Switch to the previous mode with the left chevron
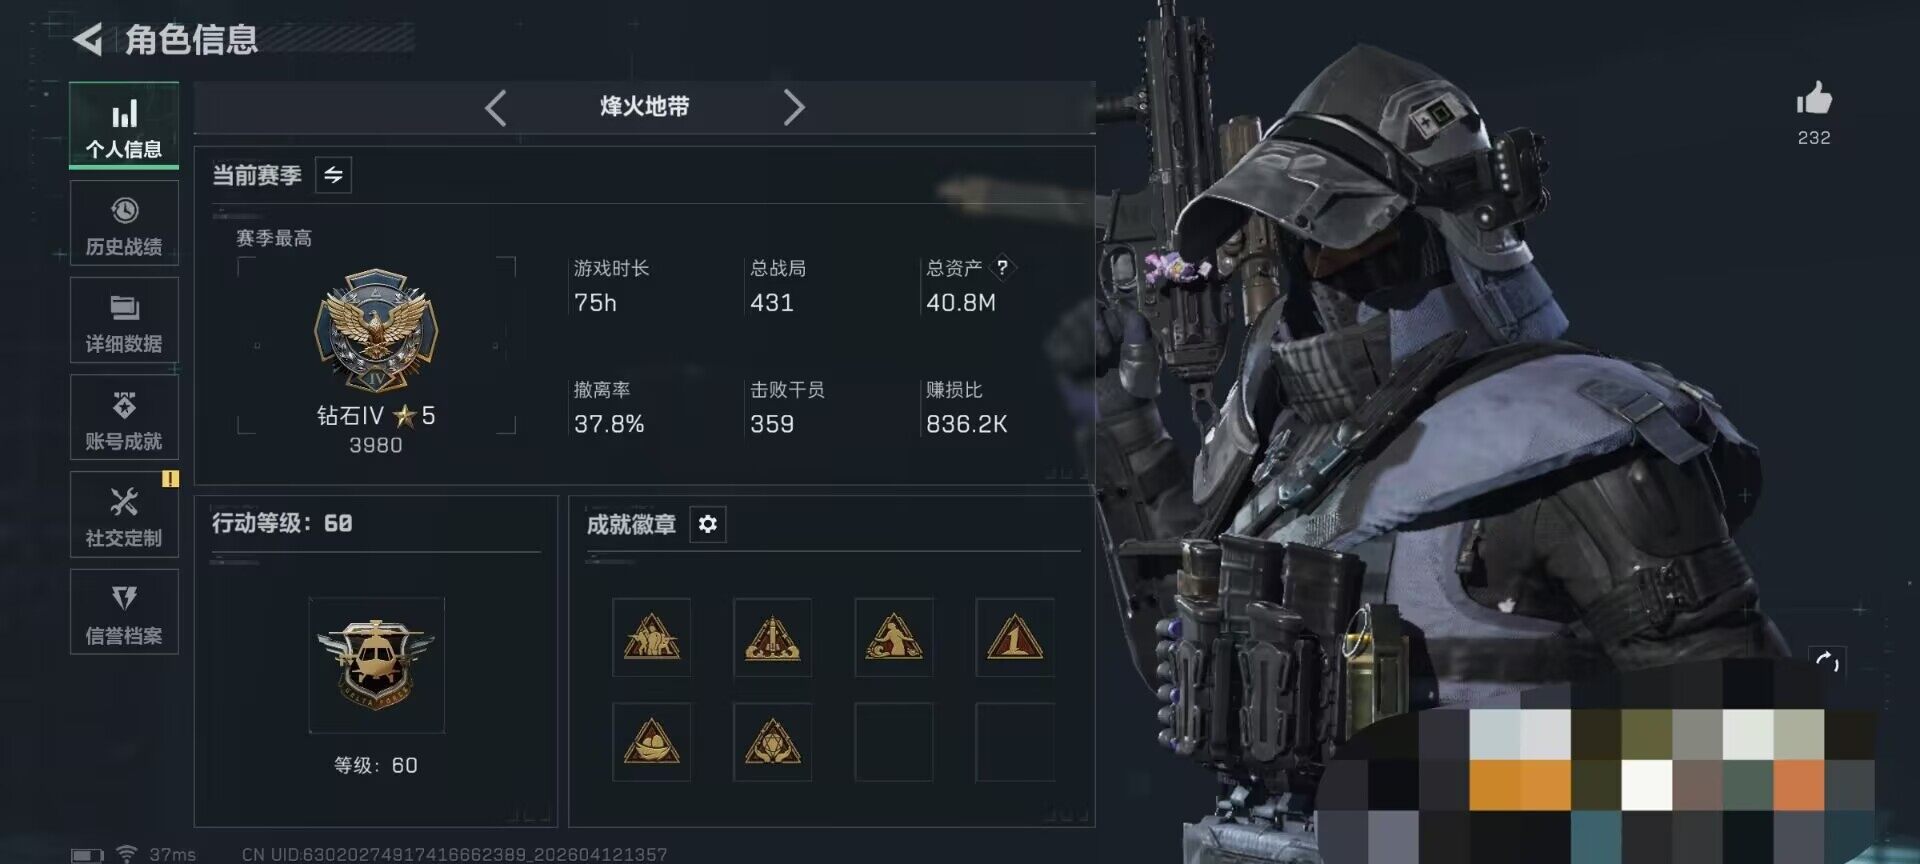Image resolution: width=1920 pixels, height=864 pixels. (x=495, y=107)
